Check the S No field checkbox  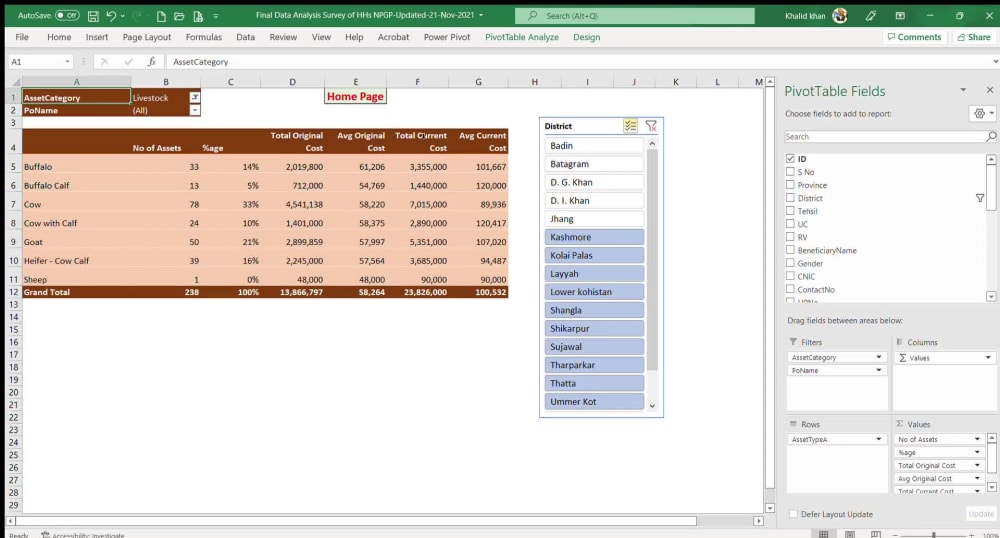(x=790, y=171)
